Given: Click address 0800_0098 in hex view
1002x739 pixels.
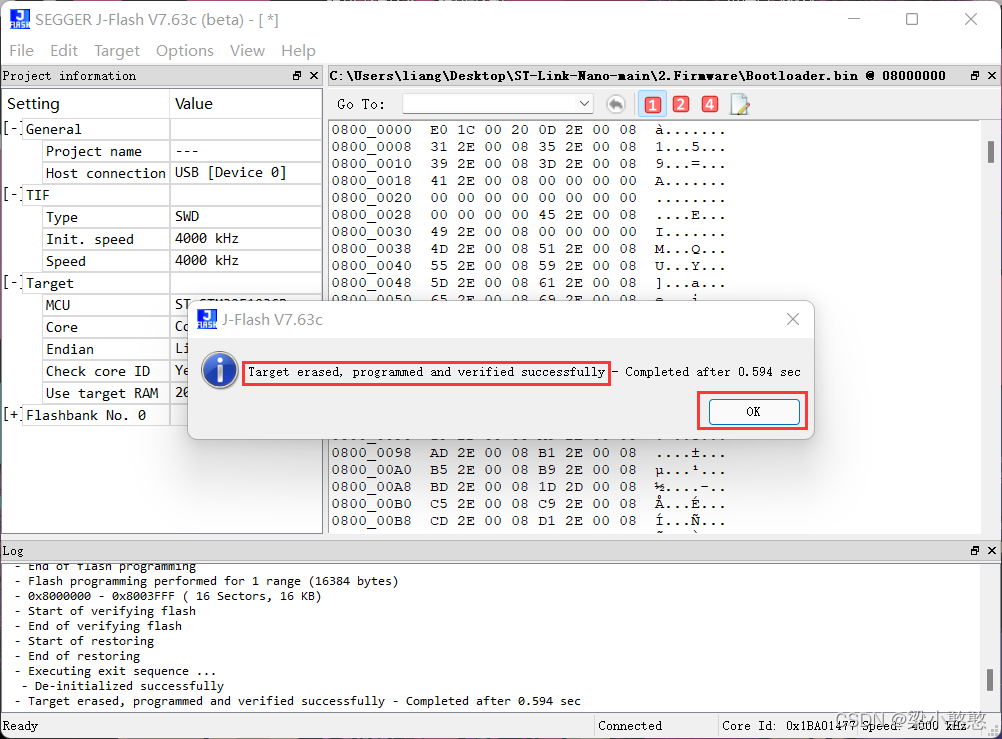Looking at the screenshot, I should [x=372, y=453].
